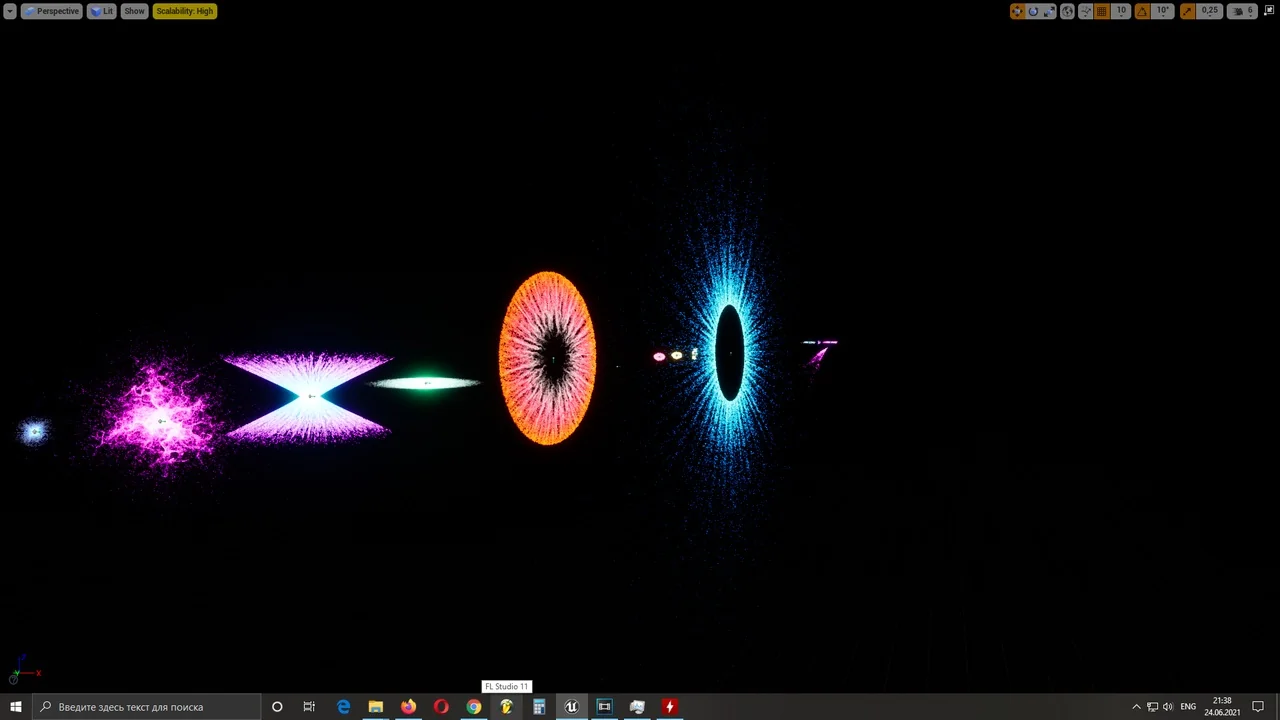Image resolution: width=1280 pixels, height=720 pixels.
Task: Select the translate (move) gizmo tool
Action: coord(1017,11)
